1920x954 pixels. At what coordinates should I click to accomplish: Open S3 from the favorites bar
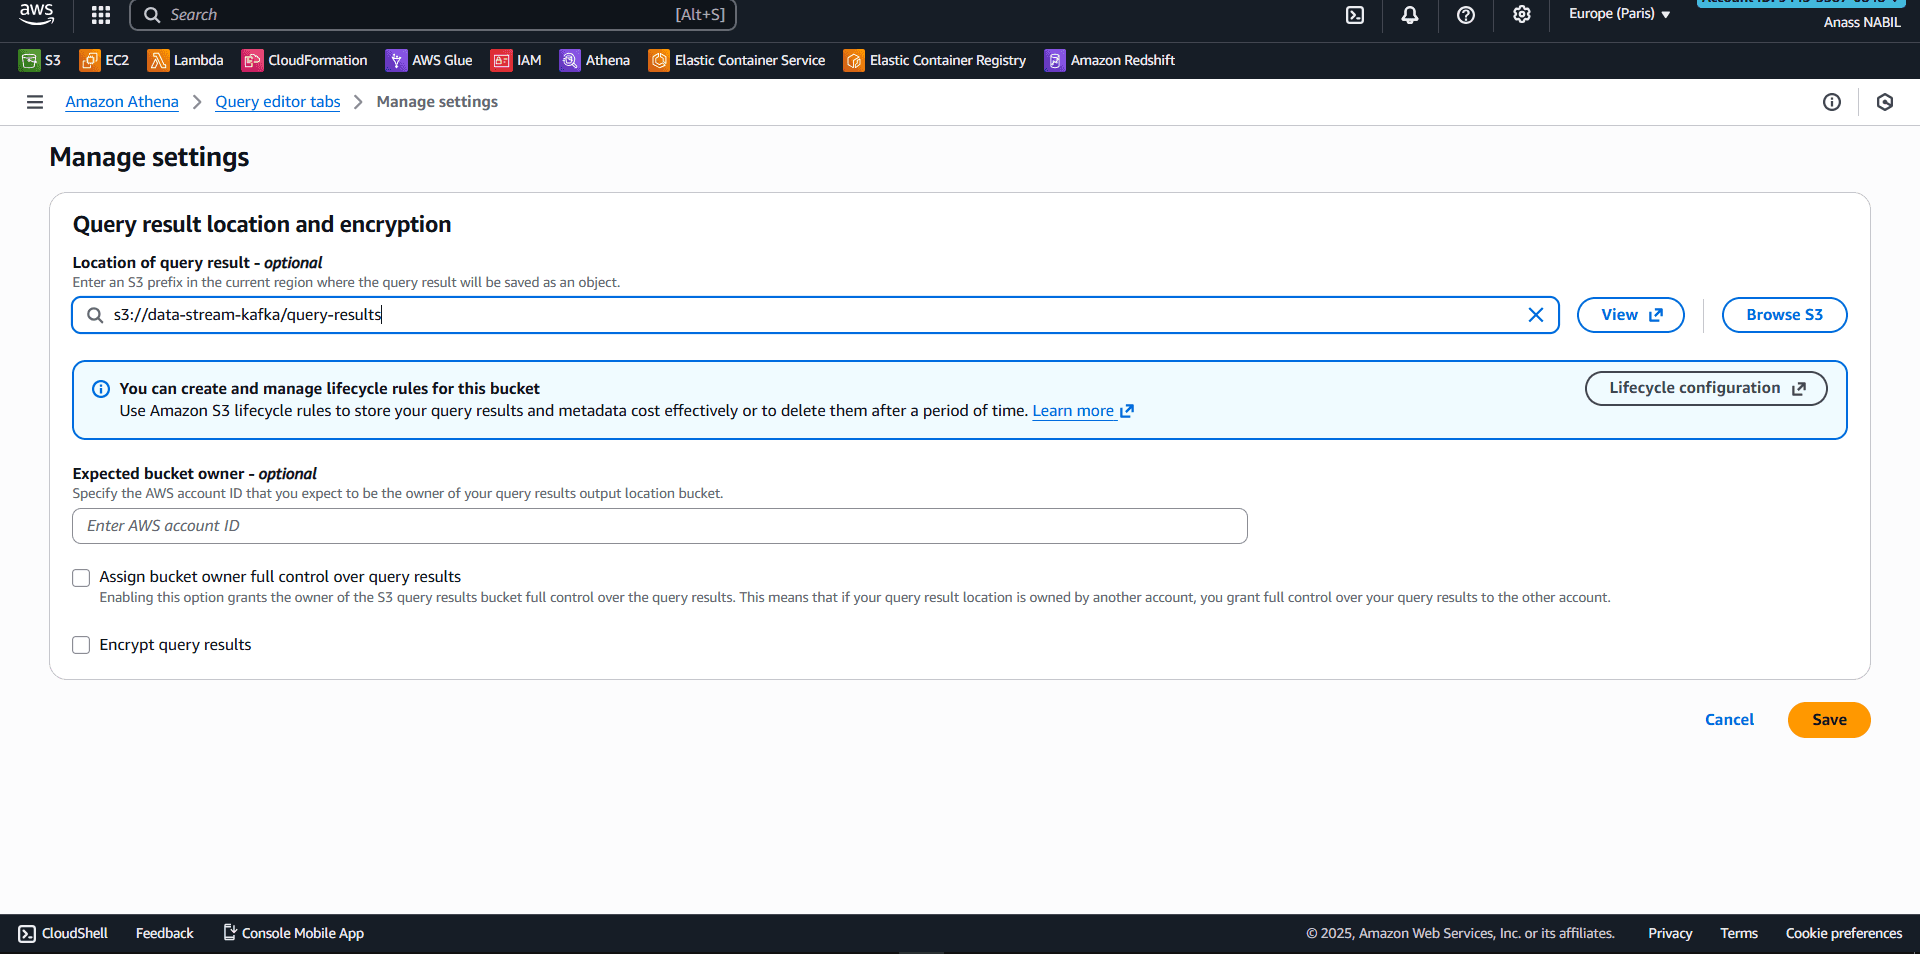point(40,60)
